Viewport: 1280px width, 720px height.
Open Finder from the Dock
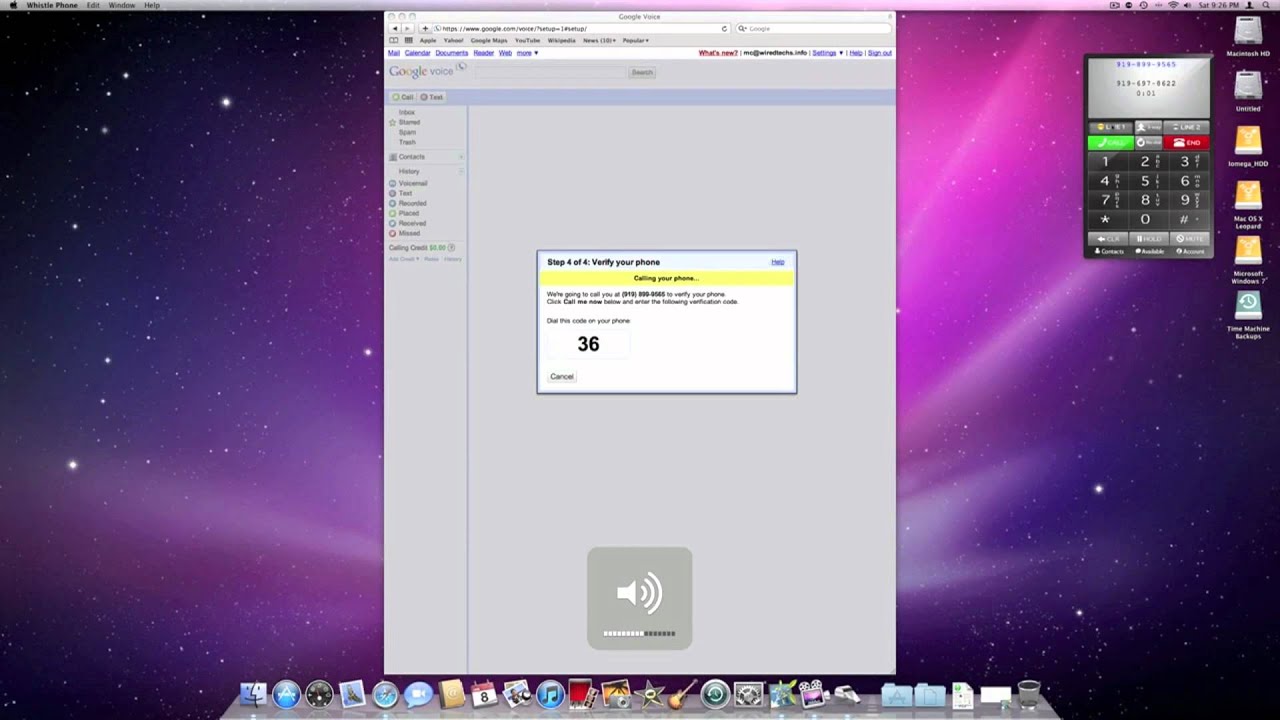254,693
